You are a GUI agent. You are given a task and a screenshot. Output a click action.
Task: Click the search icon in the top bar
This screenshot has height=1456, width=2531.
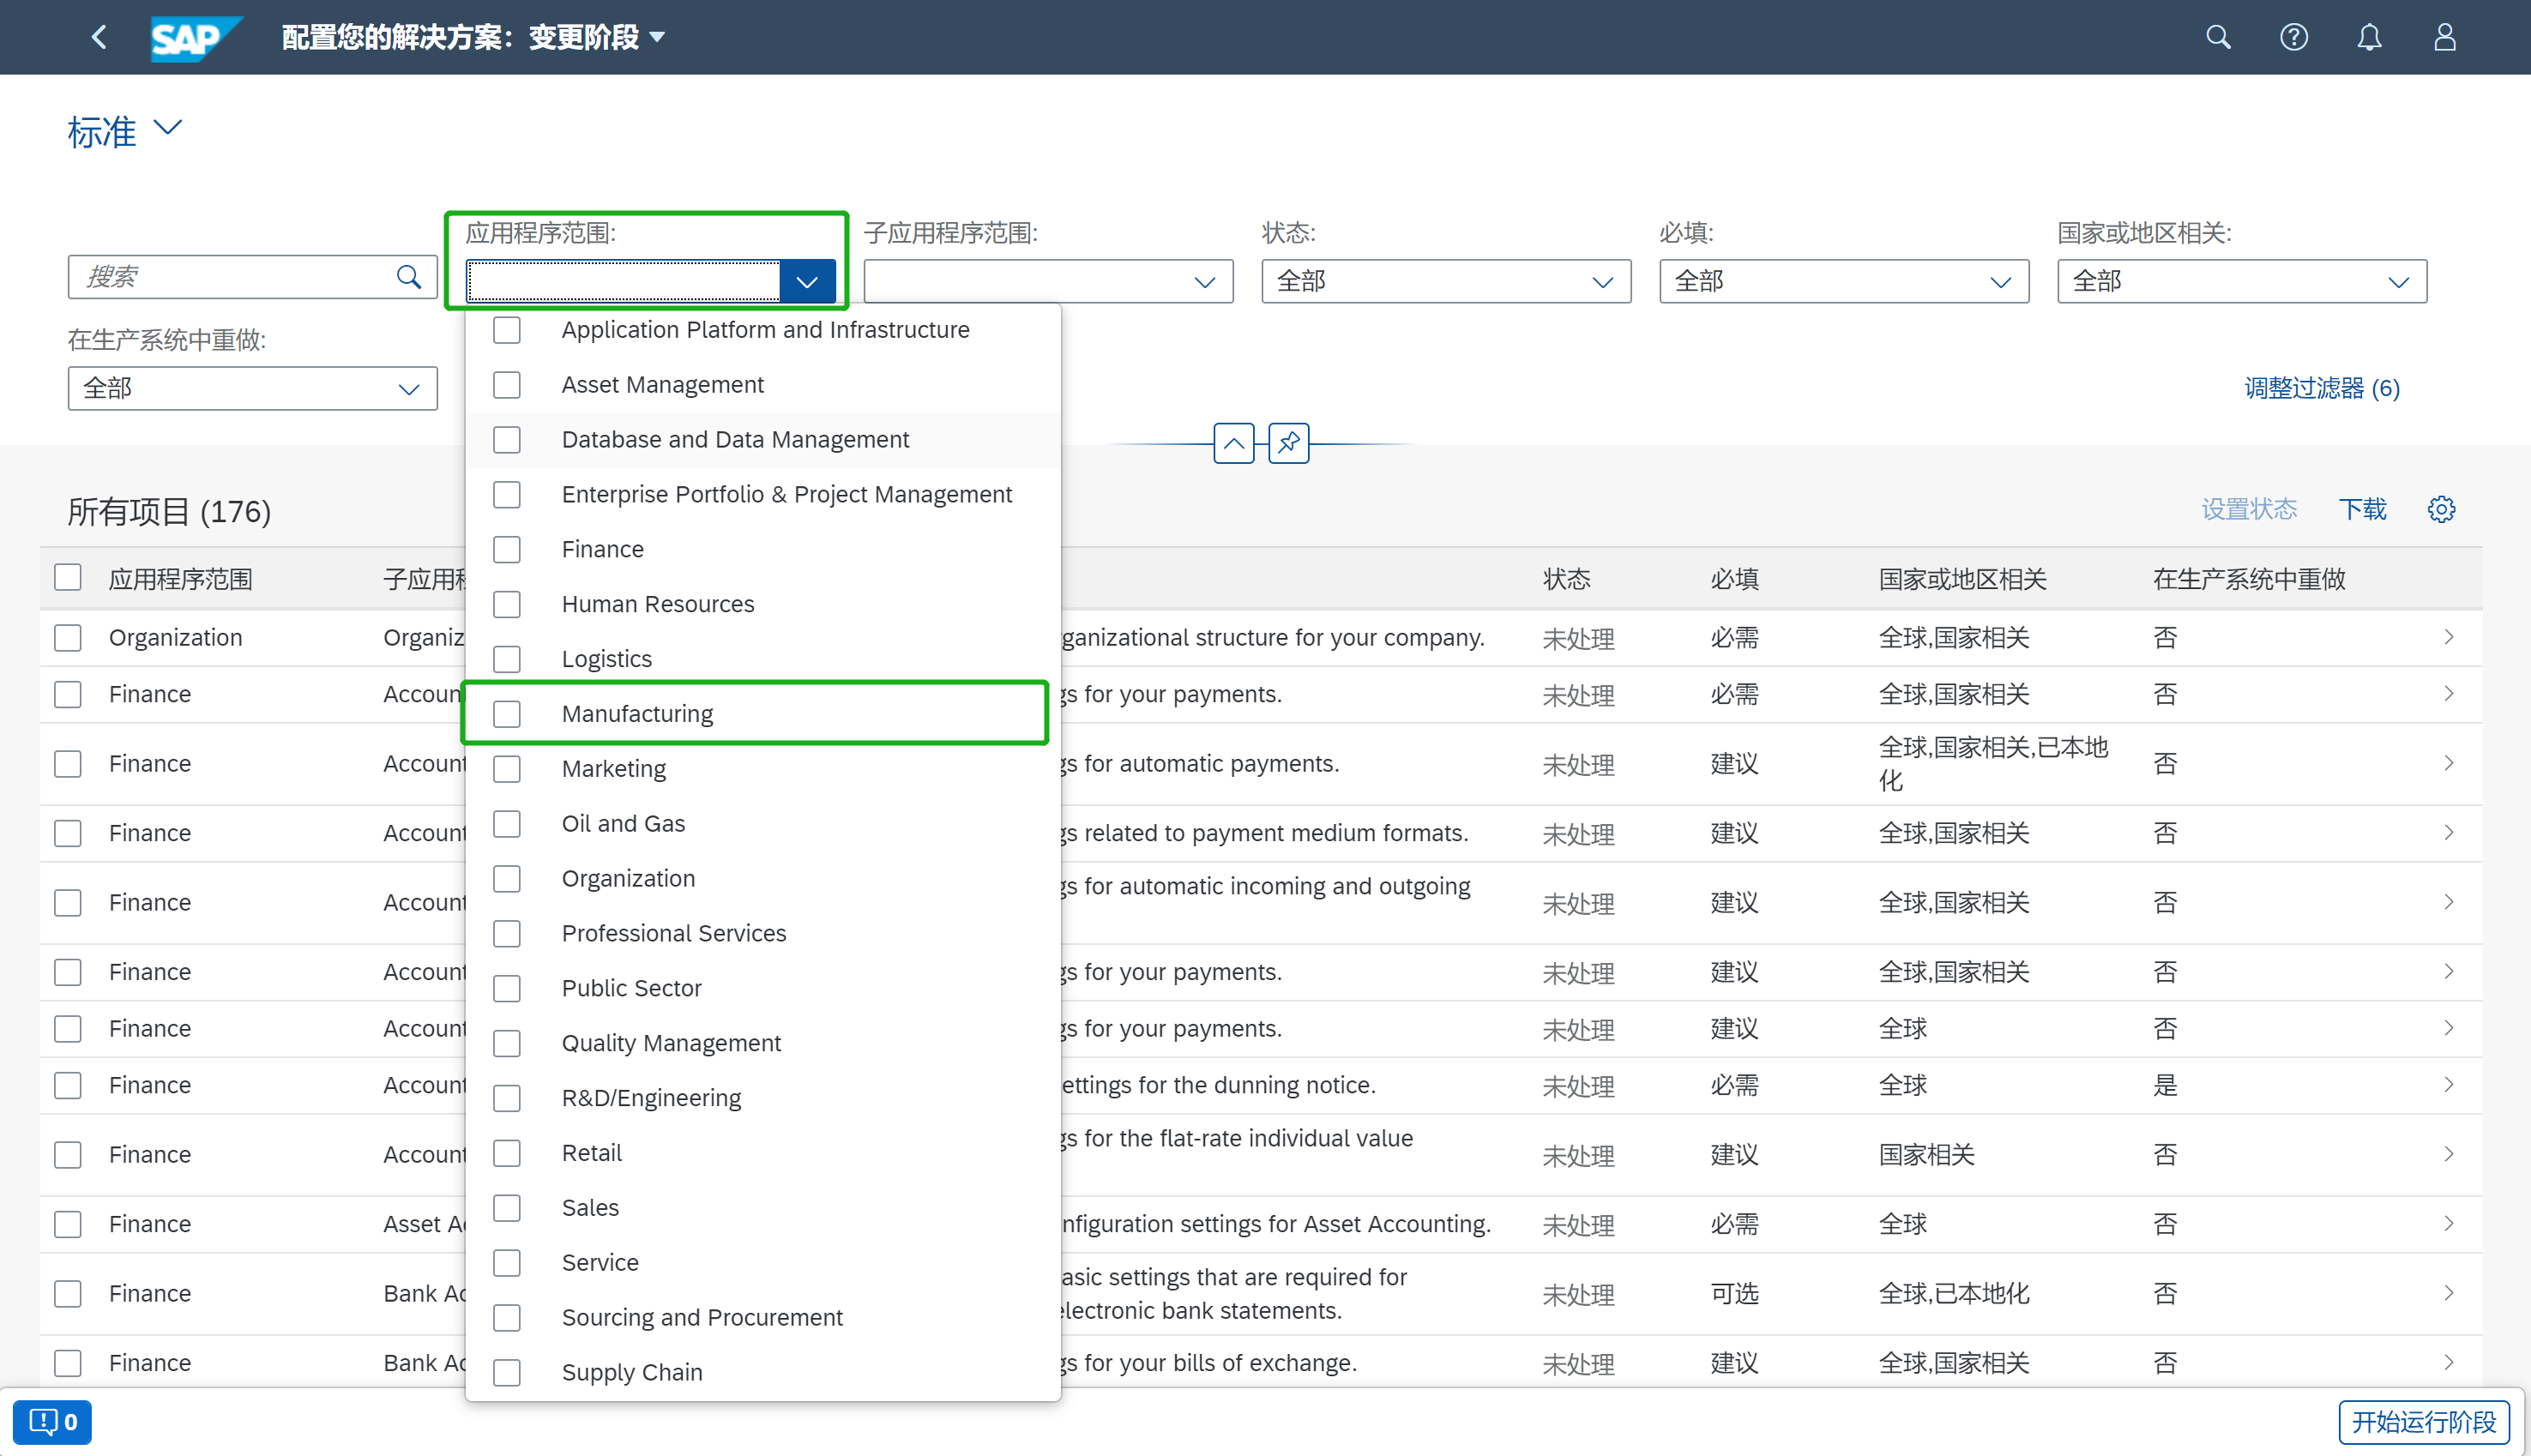pos(2218,37)
